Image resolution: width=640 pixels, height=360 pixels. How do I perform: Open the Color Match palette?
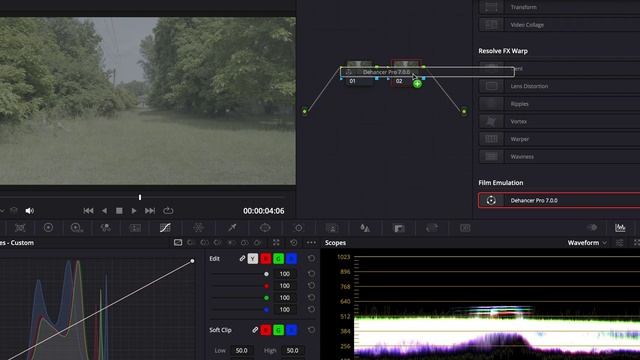click(20, 228)
